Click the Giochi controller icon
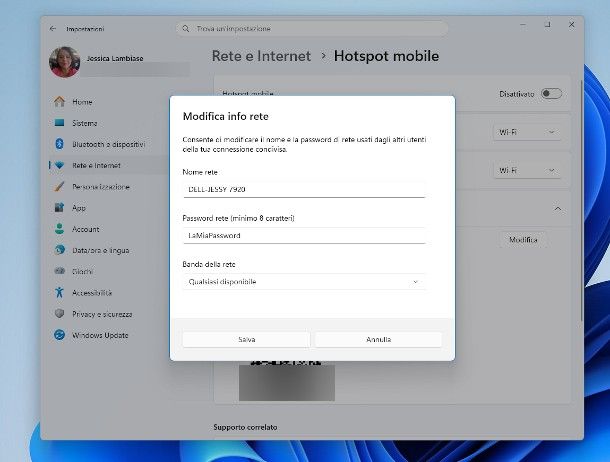 60,271
